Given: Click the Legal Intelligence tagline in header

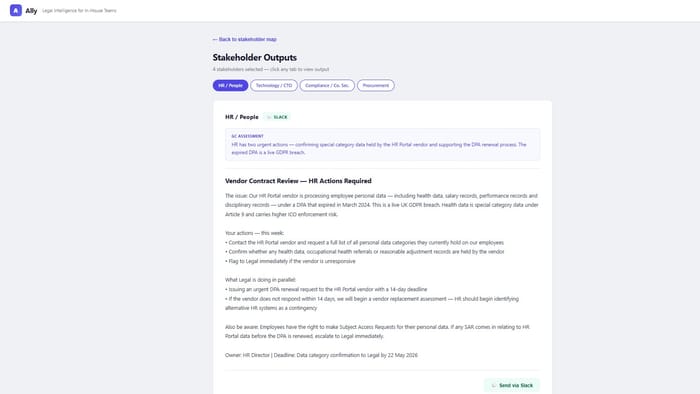Looking at the screenshot, I should pos(79,11).
